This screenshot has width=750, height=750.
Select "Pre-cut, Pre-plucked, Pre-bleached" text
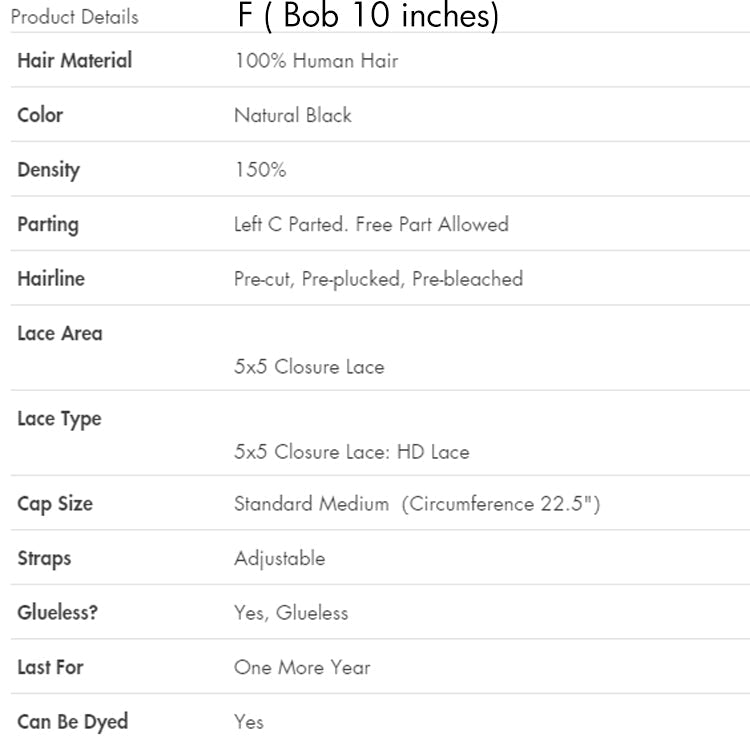[x=378, y=279]
